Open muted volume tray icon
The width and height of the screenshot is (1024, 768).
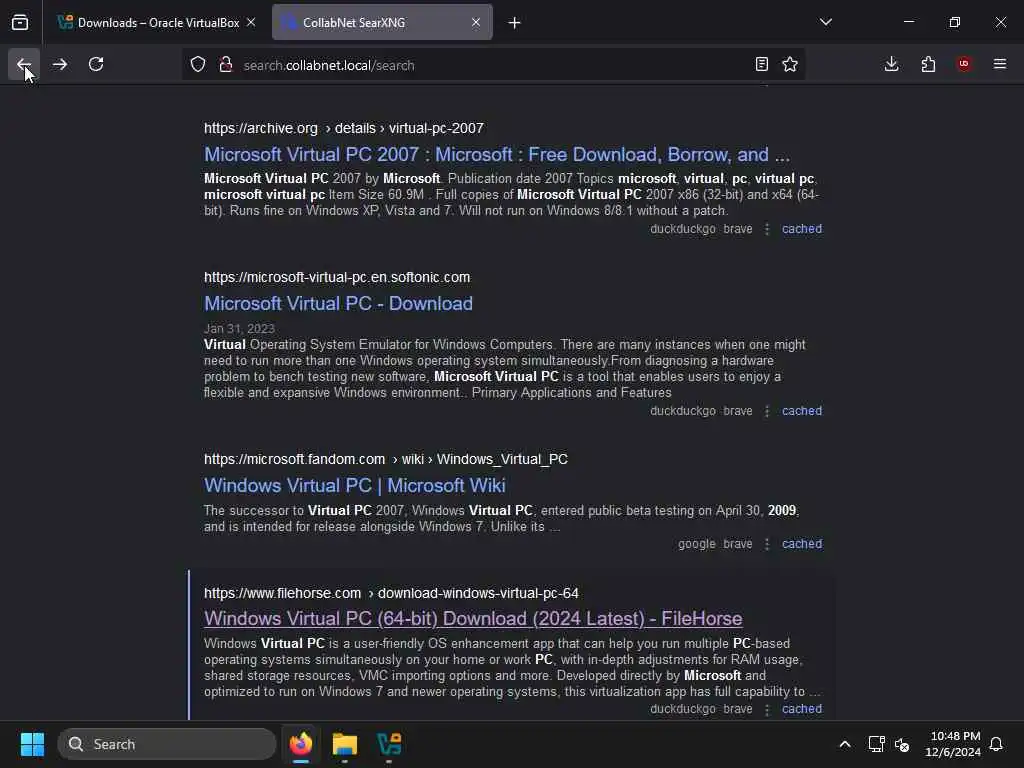902,744
